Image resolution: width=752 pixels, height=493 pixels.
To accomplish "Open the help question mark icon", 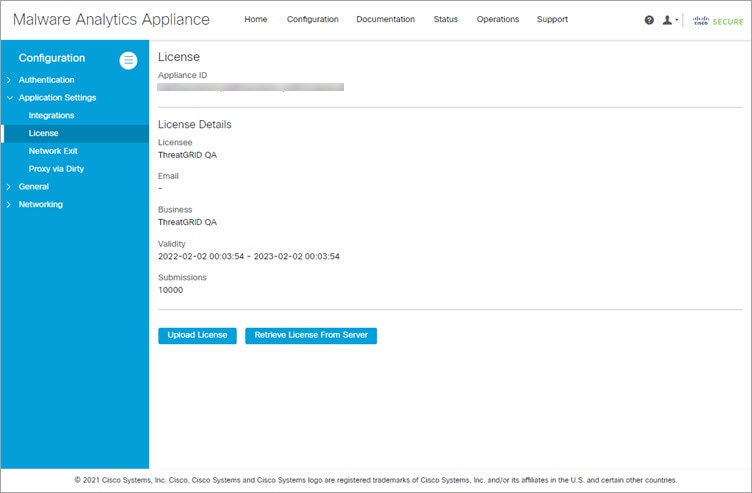I will pos(649,20).
